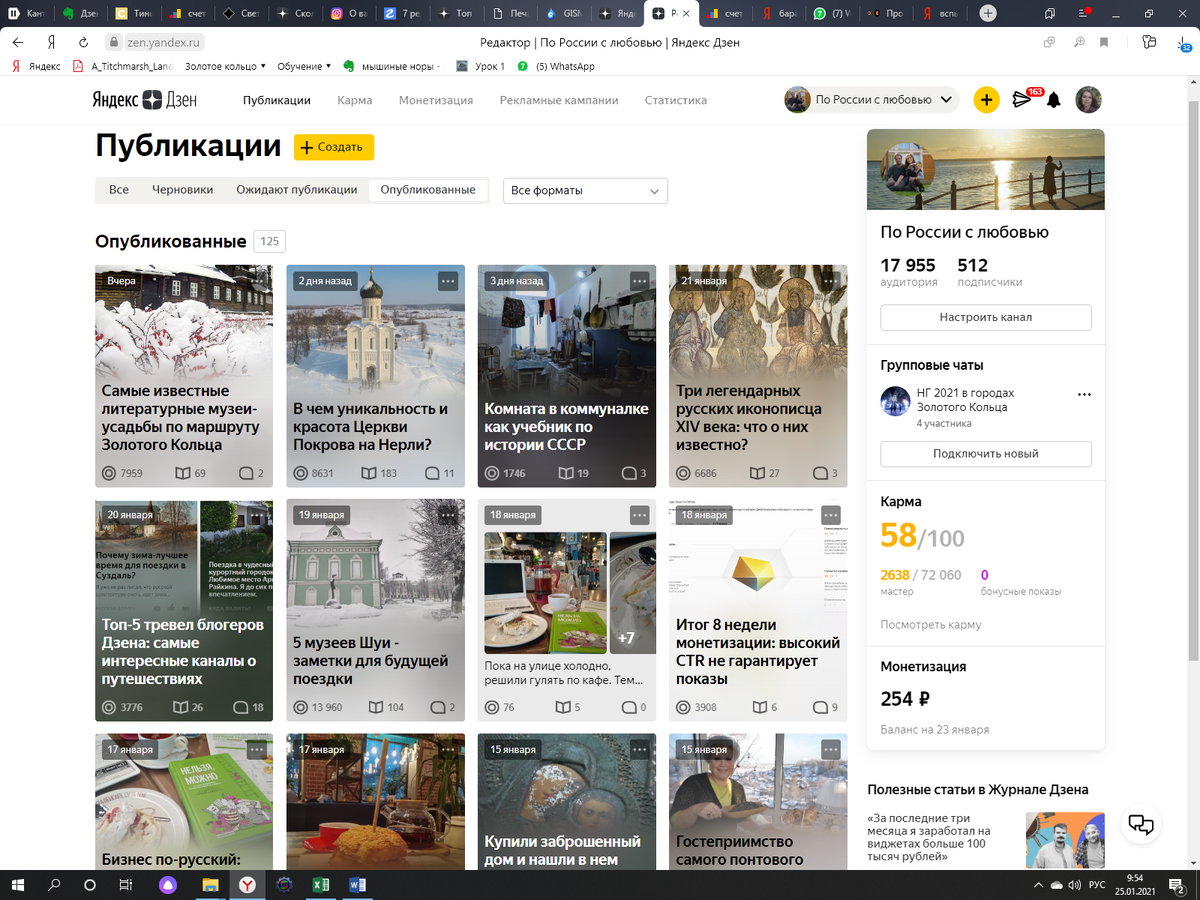Click Подключить новый button
Image resolution: width=1200 pixels, height=900 pixels.
click(986, 453)
